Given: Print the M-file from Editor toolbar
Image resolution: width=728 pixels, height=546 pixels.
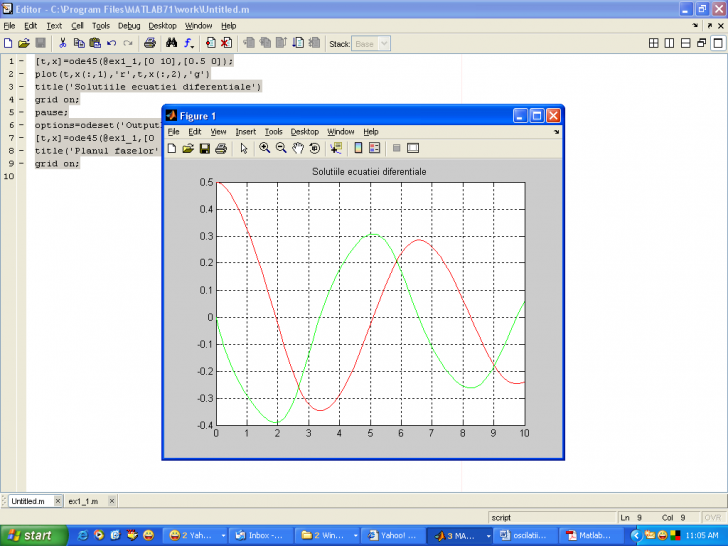Looking at the screenshot, I should (x=150, y=44).
